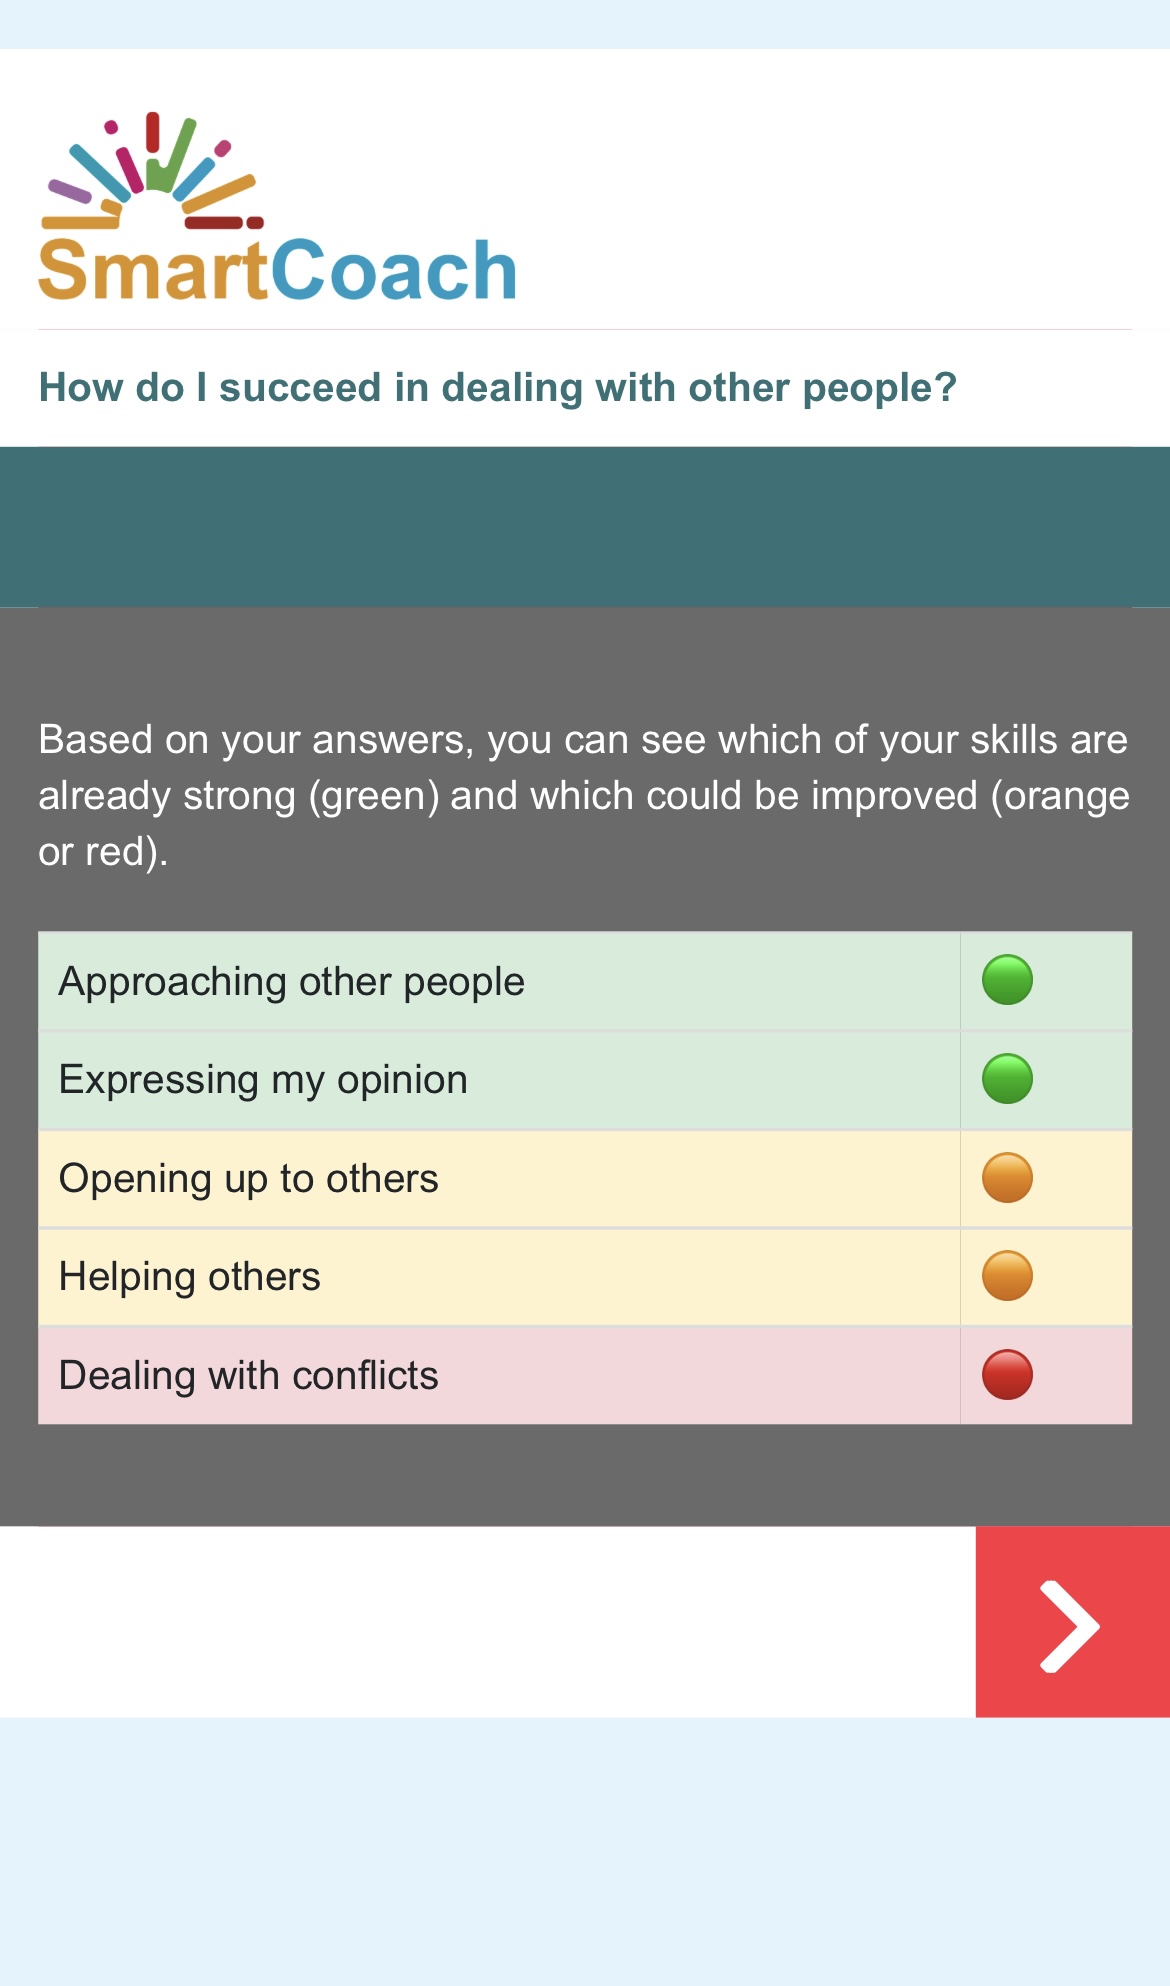Click the light blue strip above the logo
Screen dimensions: 1170x1986
tap(585, 24)
